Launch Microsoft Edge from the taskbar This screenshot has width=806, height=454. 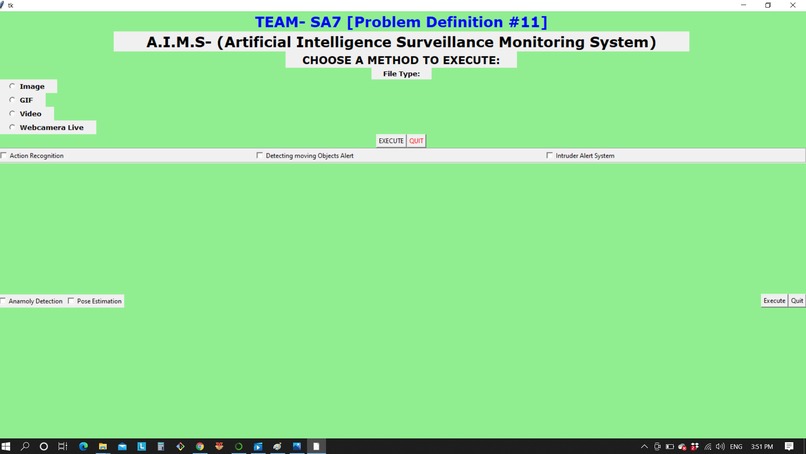click(x=83, y=446)
